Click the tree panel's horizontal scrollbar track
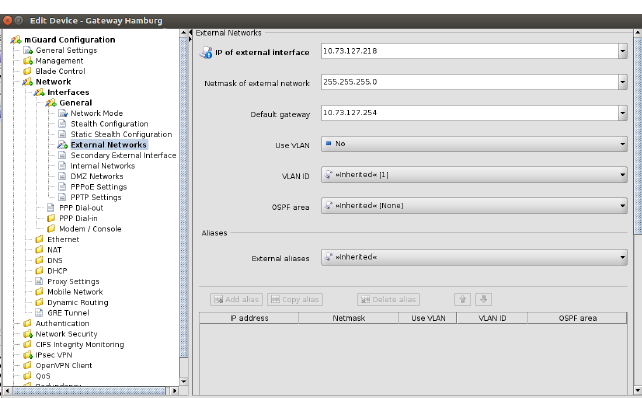This screenshot has width=642, height=398. [89, 391]
